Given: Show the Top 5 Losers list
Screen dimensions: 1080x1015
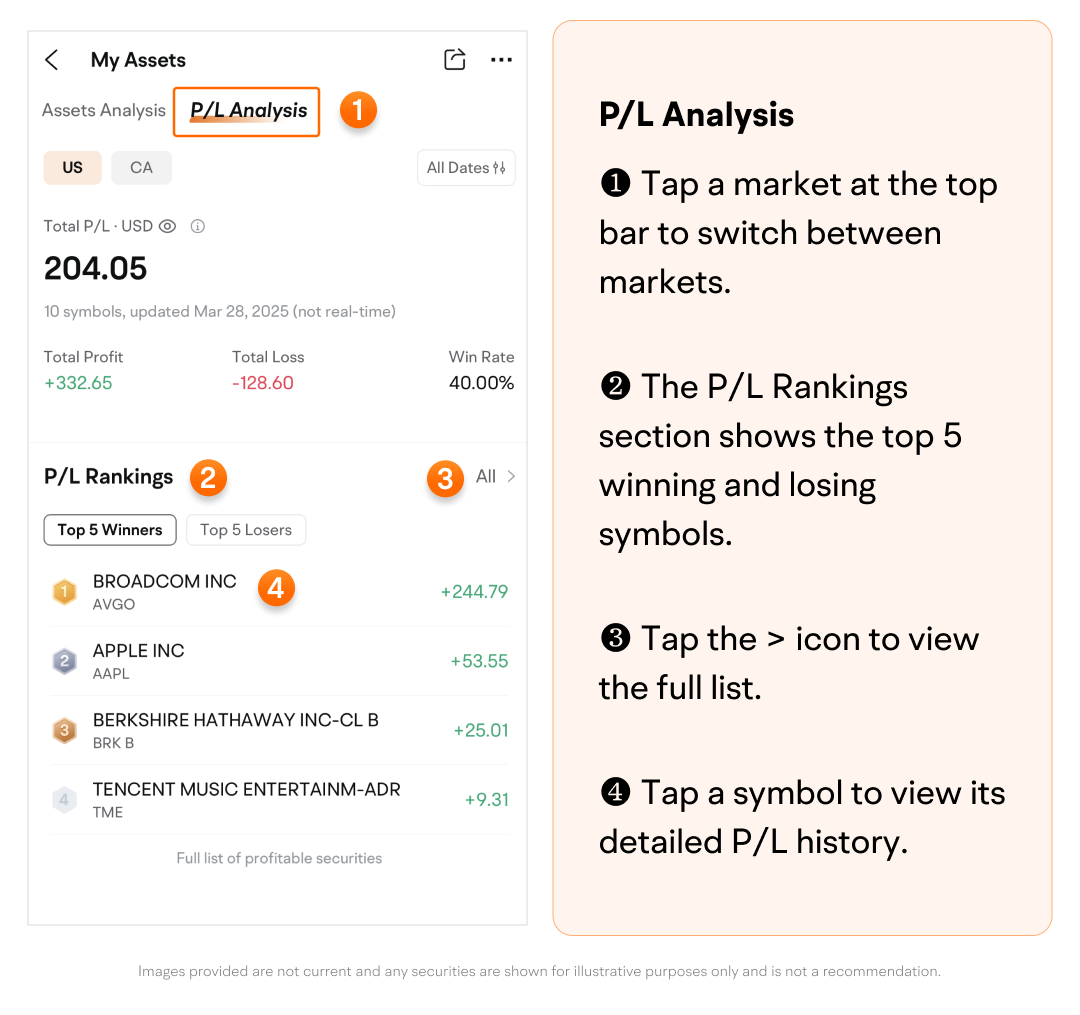Looking at the screenshot, I should point(246,530).
